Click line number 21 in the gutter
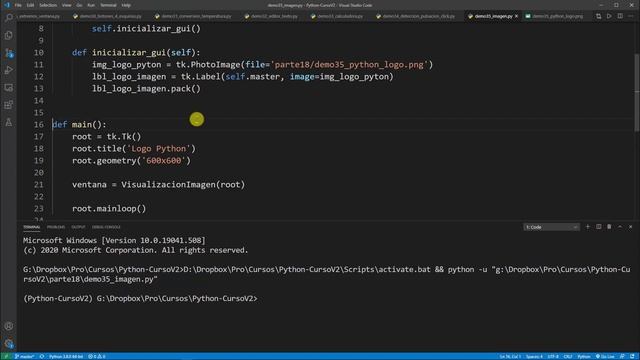 click(39, 185)
